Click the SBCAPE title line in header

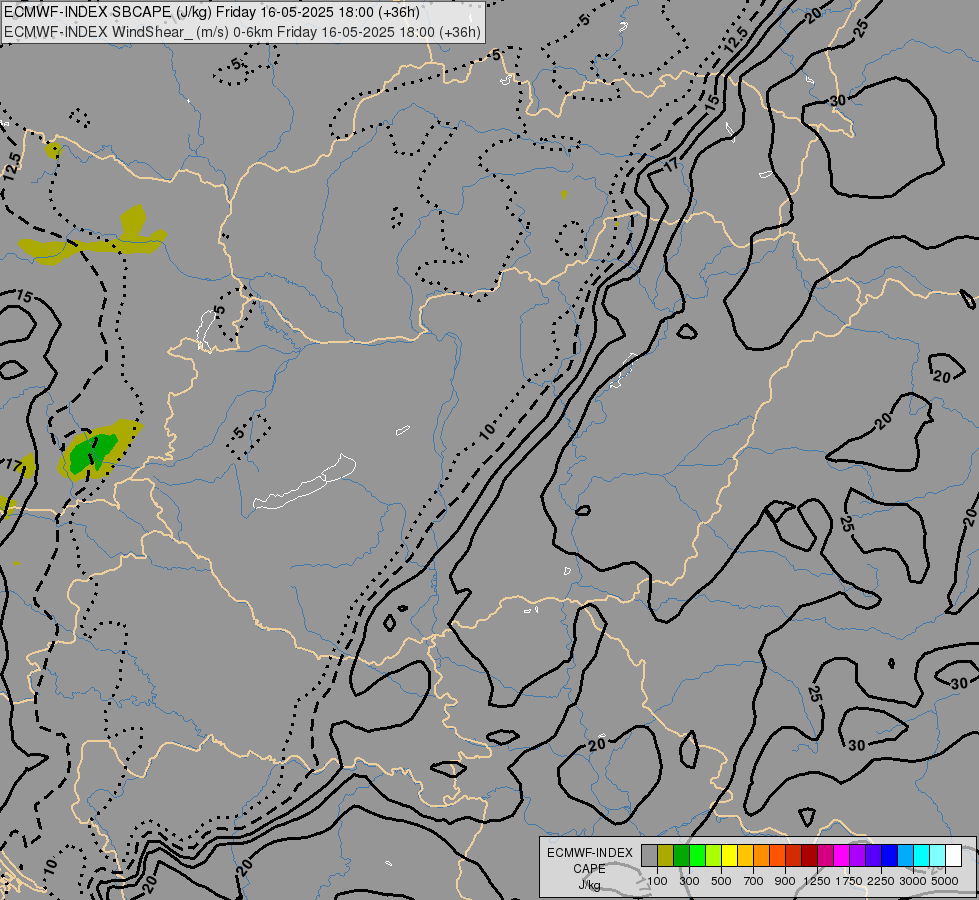(x=212, y=12)
